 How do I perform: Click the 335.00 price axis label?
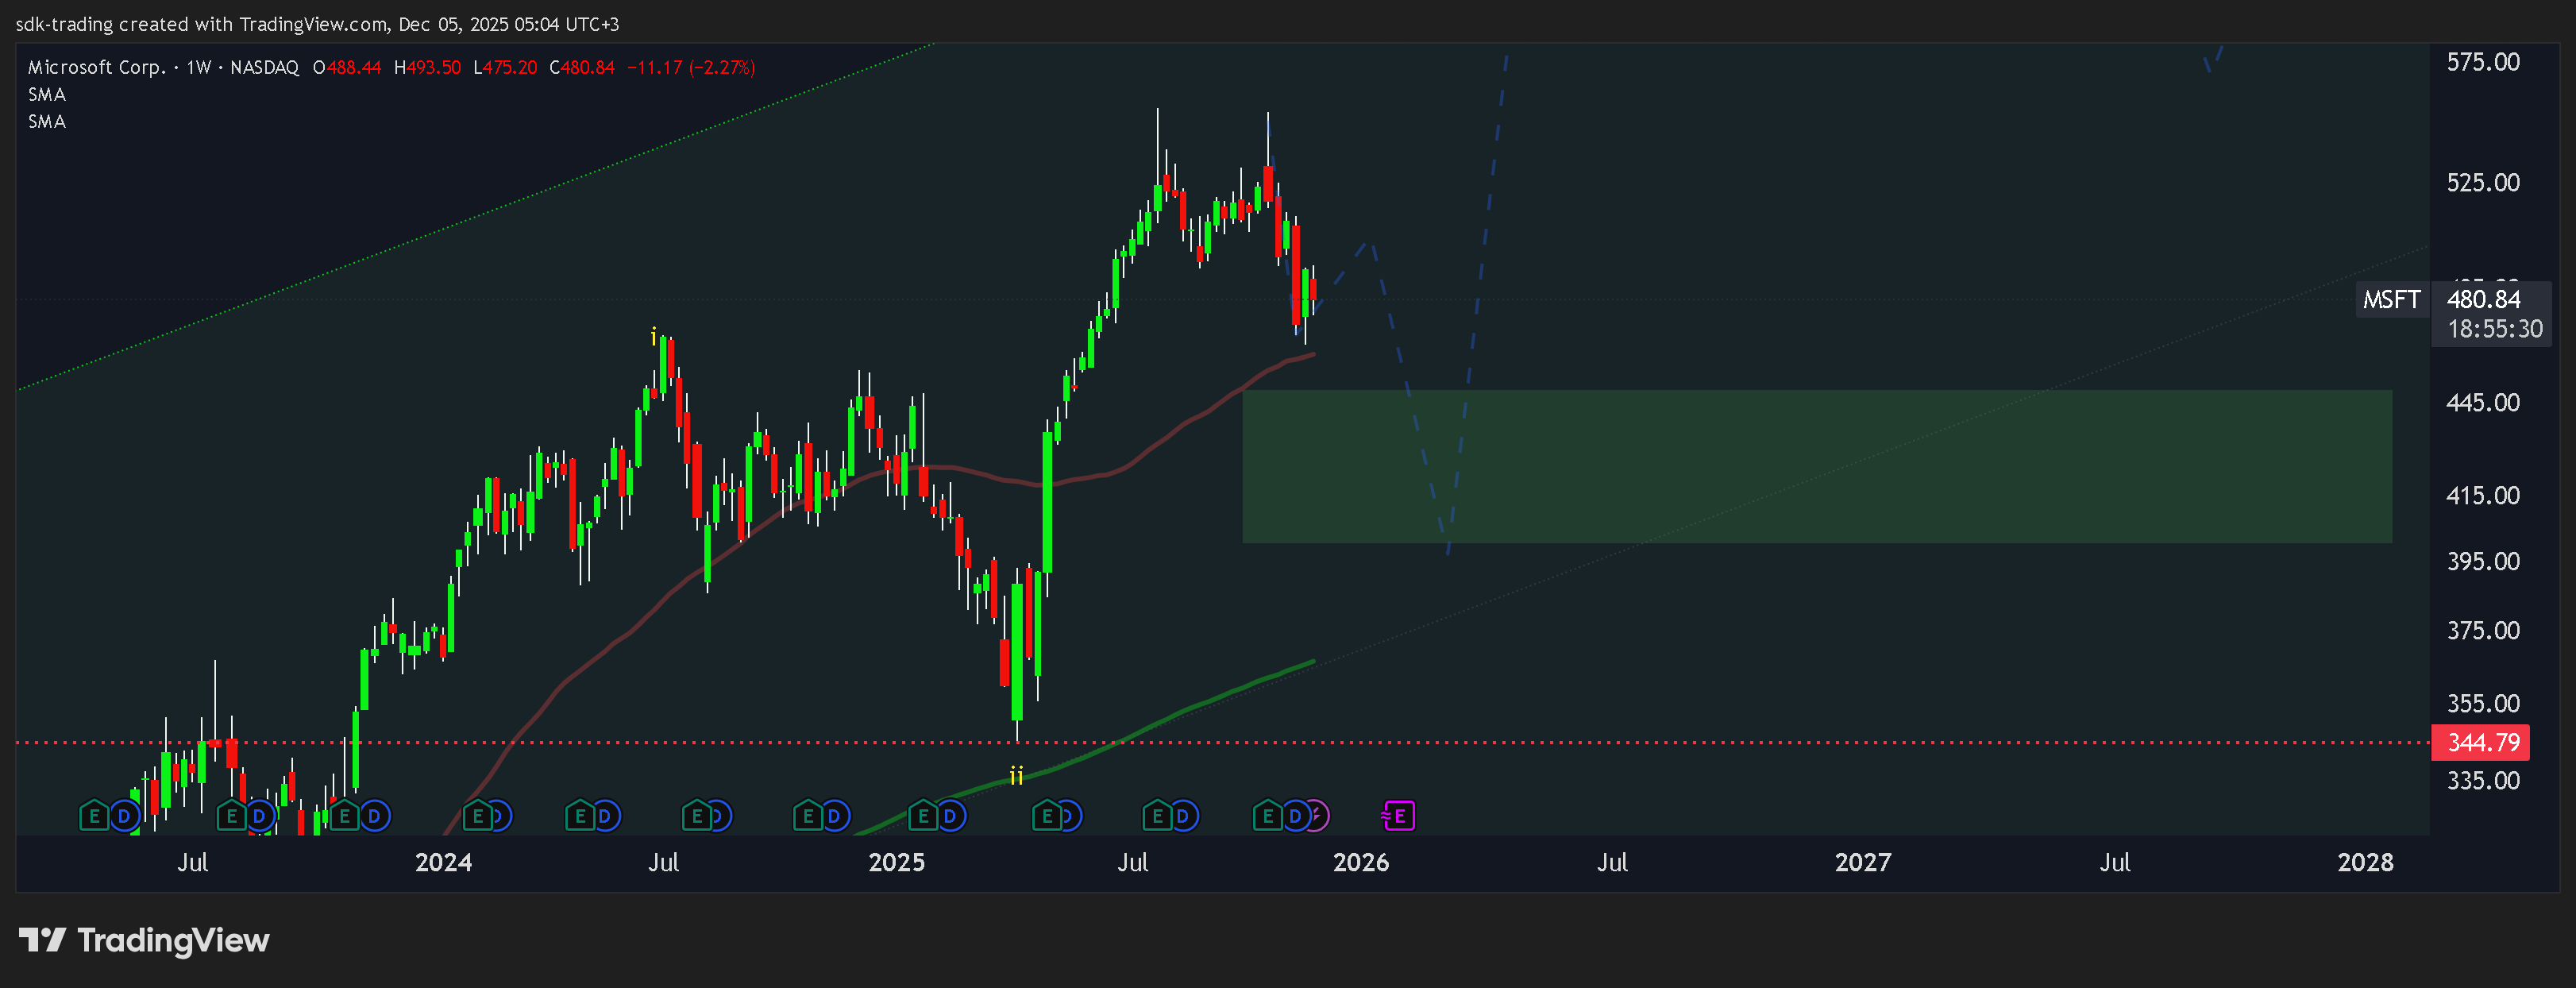tap(2482, 780)
